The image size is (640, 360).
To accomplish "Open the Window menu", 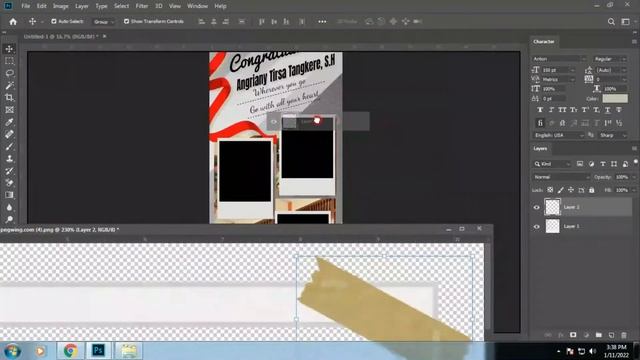I will click(198, 6).
